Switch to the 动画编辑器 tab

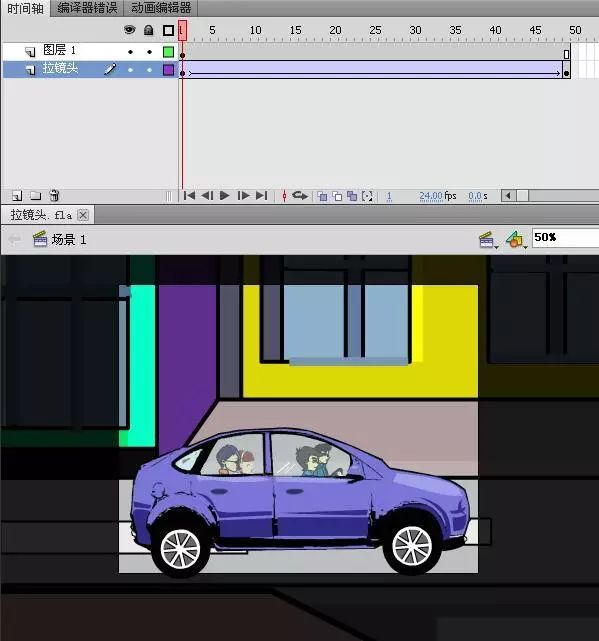pos(161,8)
